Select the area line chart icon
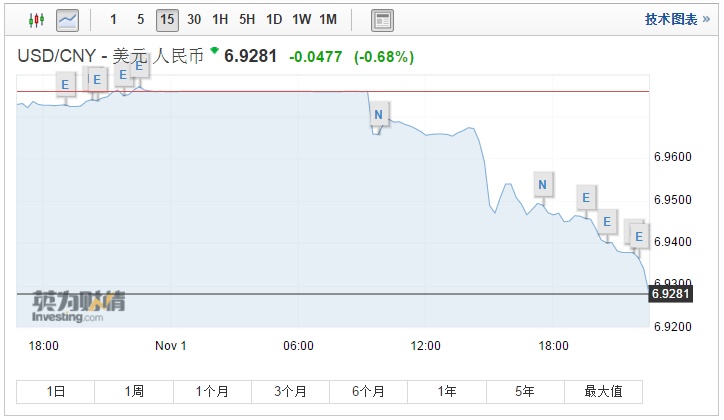The width and height of the screenshot is (724, 420). (x=68, y=19)
